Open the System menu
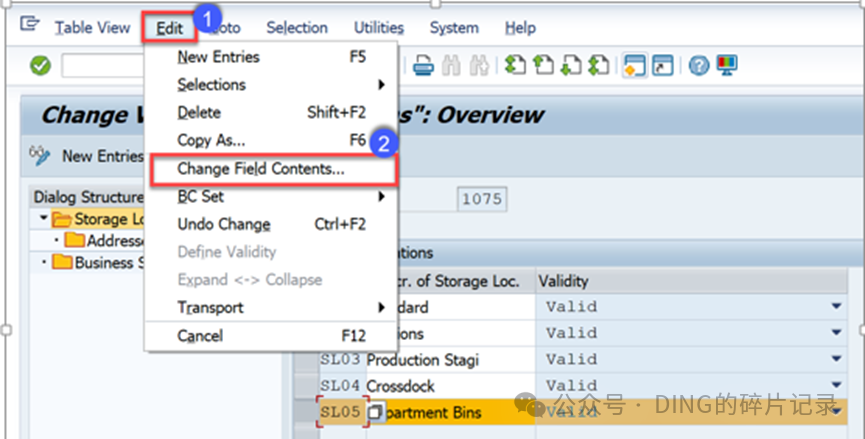 pos(454,28)
